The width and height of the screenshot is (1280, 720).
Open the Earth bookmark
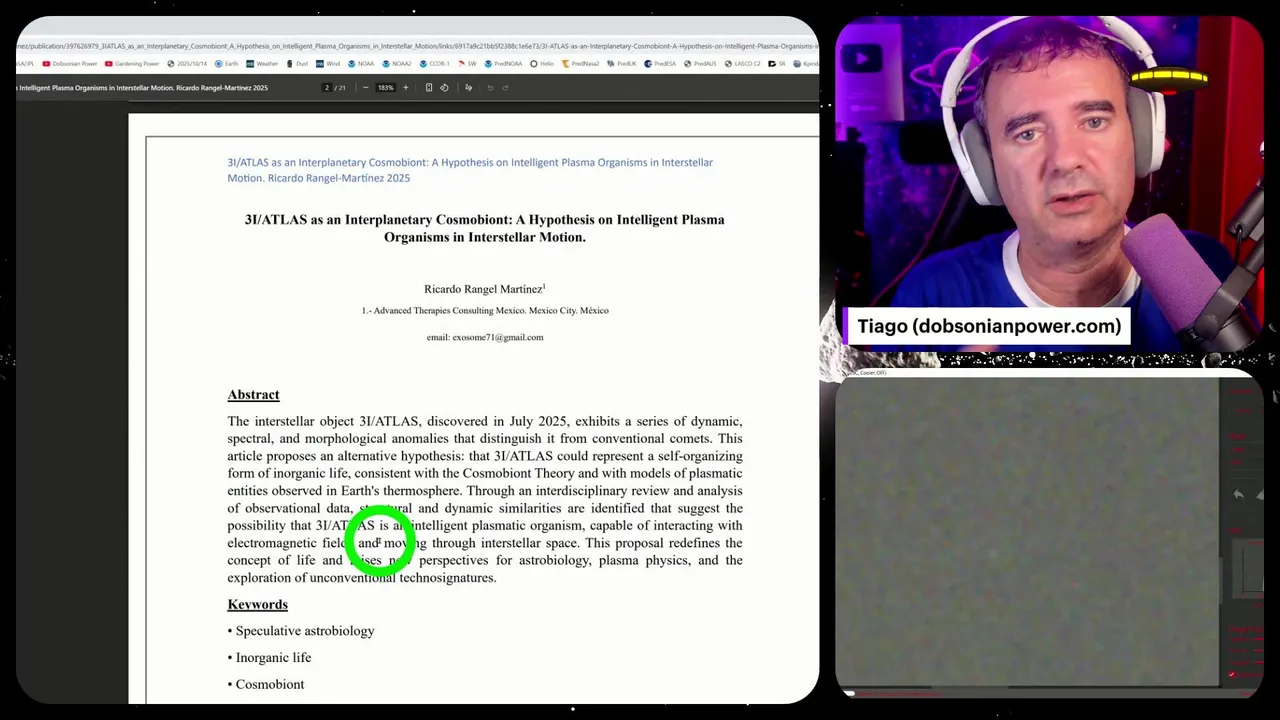coord(226,64)
